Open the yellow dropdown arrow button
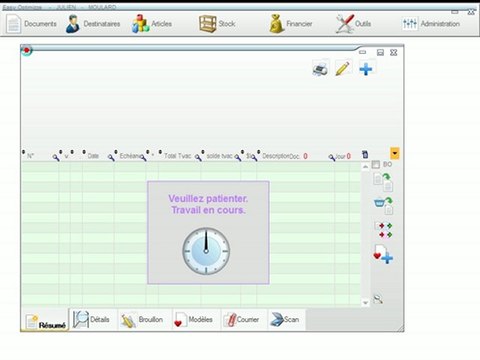 [x=395, y=154]
